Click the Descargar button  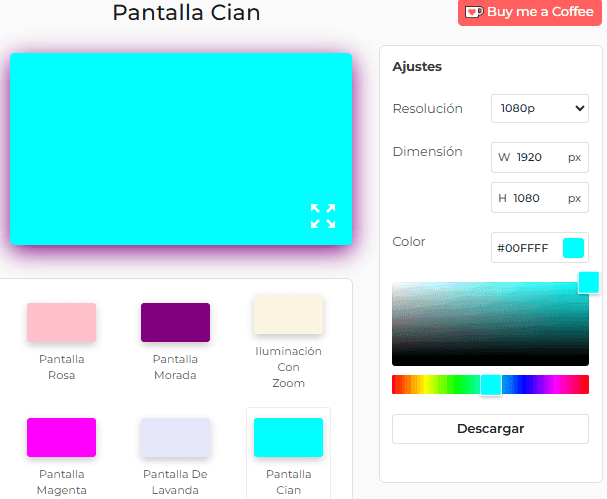(x=490, y=429)
